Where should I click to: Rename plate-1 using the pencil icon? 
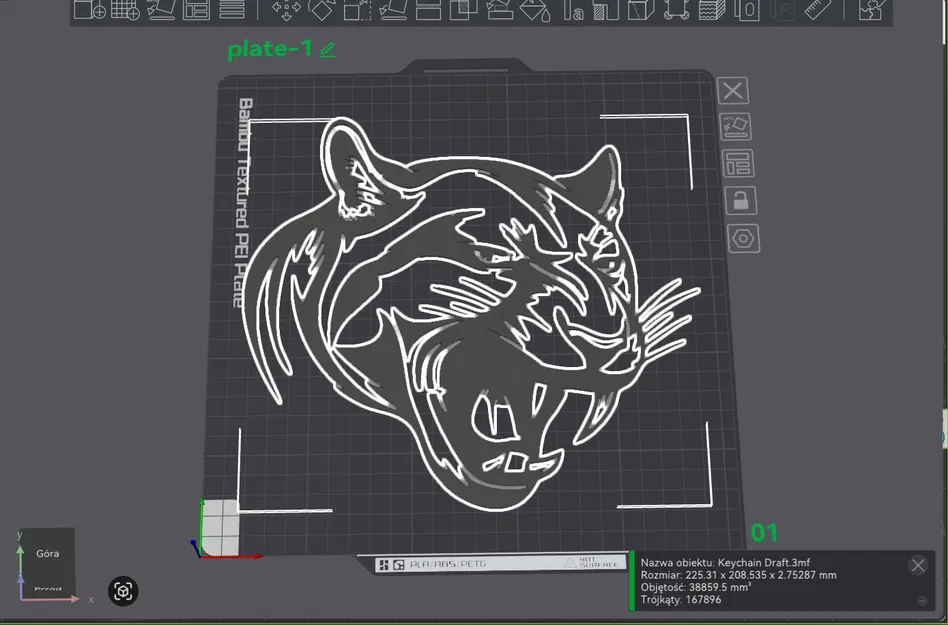(x=327, y=48)
